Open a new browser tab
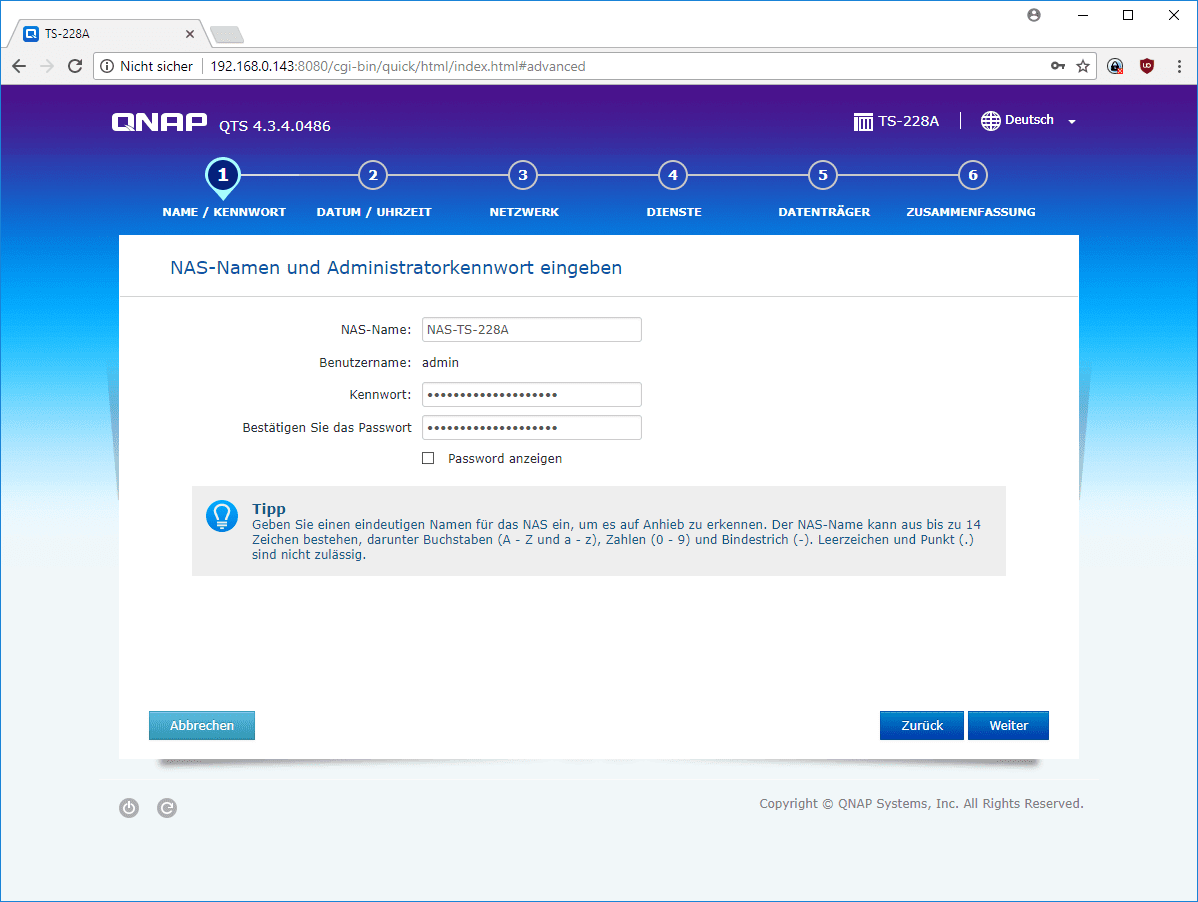Screen dimensions: 1198x902 [x=227, y=34]
